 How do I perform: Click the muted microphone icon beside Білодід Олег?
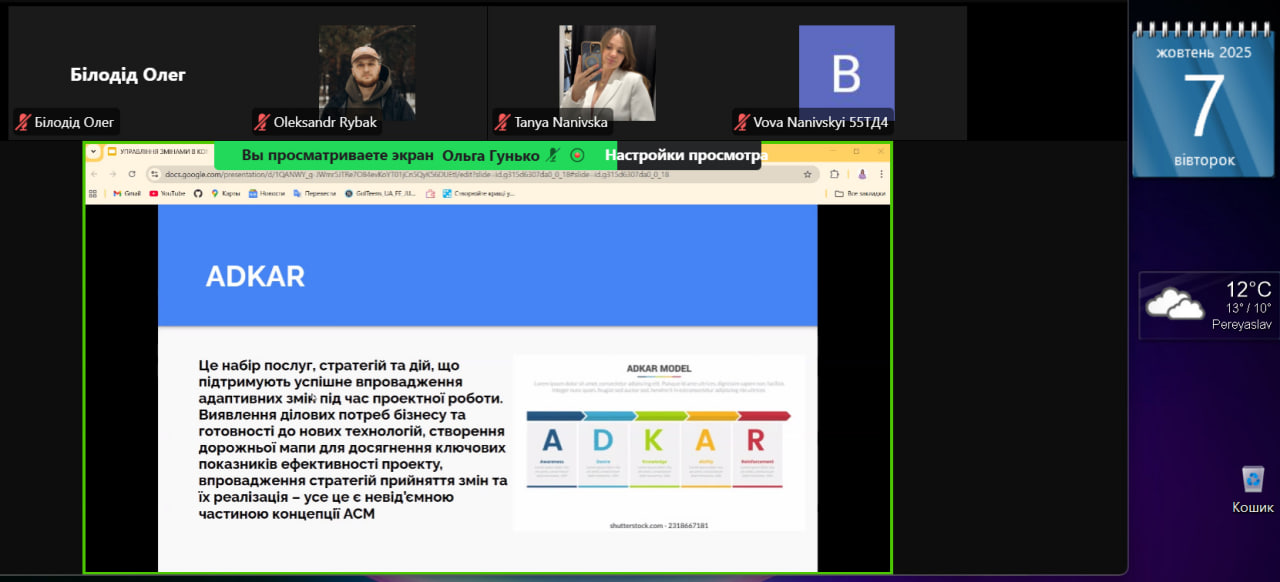click(22, 122)
